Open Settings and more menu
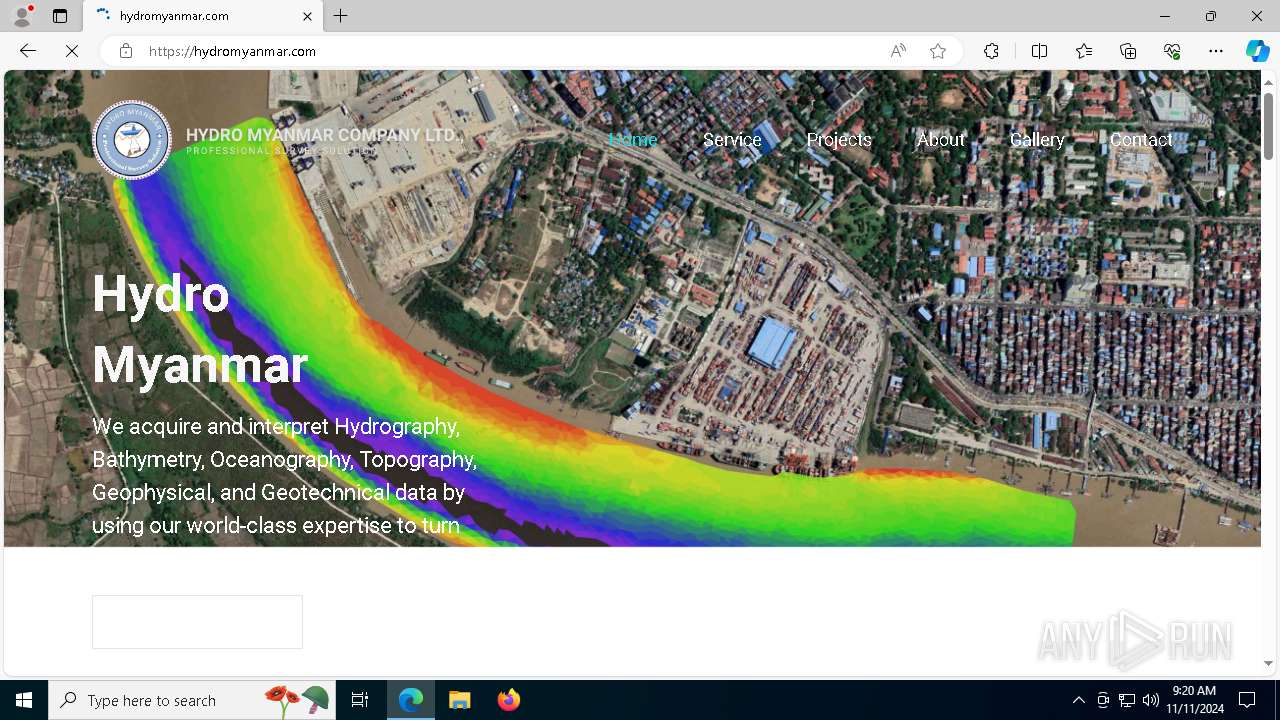Image resolution: width=1280 pixels, height=720 pixels. pyautogui.click(x=1216, y=51)
